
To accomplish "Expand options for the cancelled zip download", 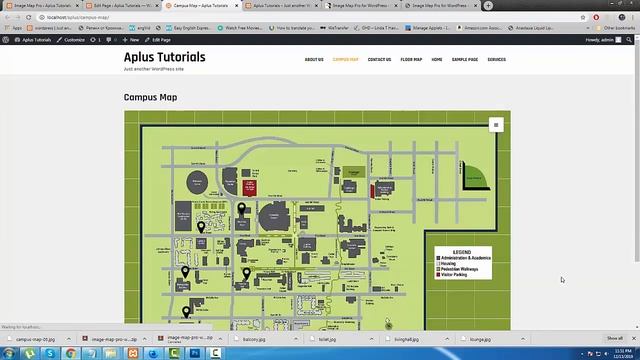I will coord(220,339).
